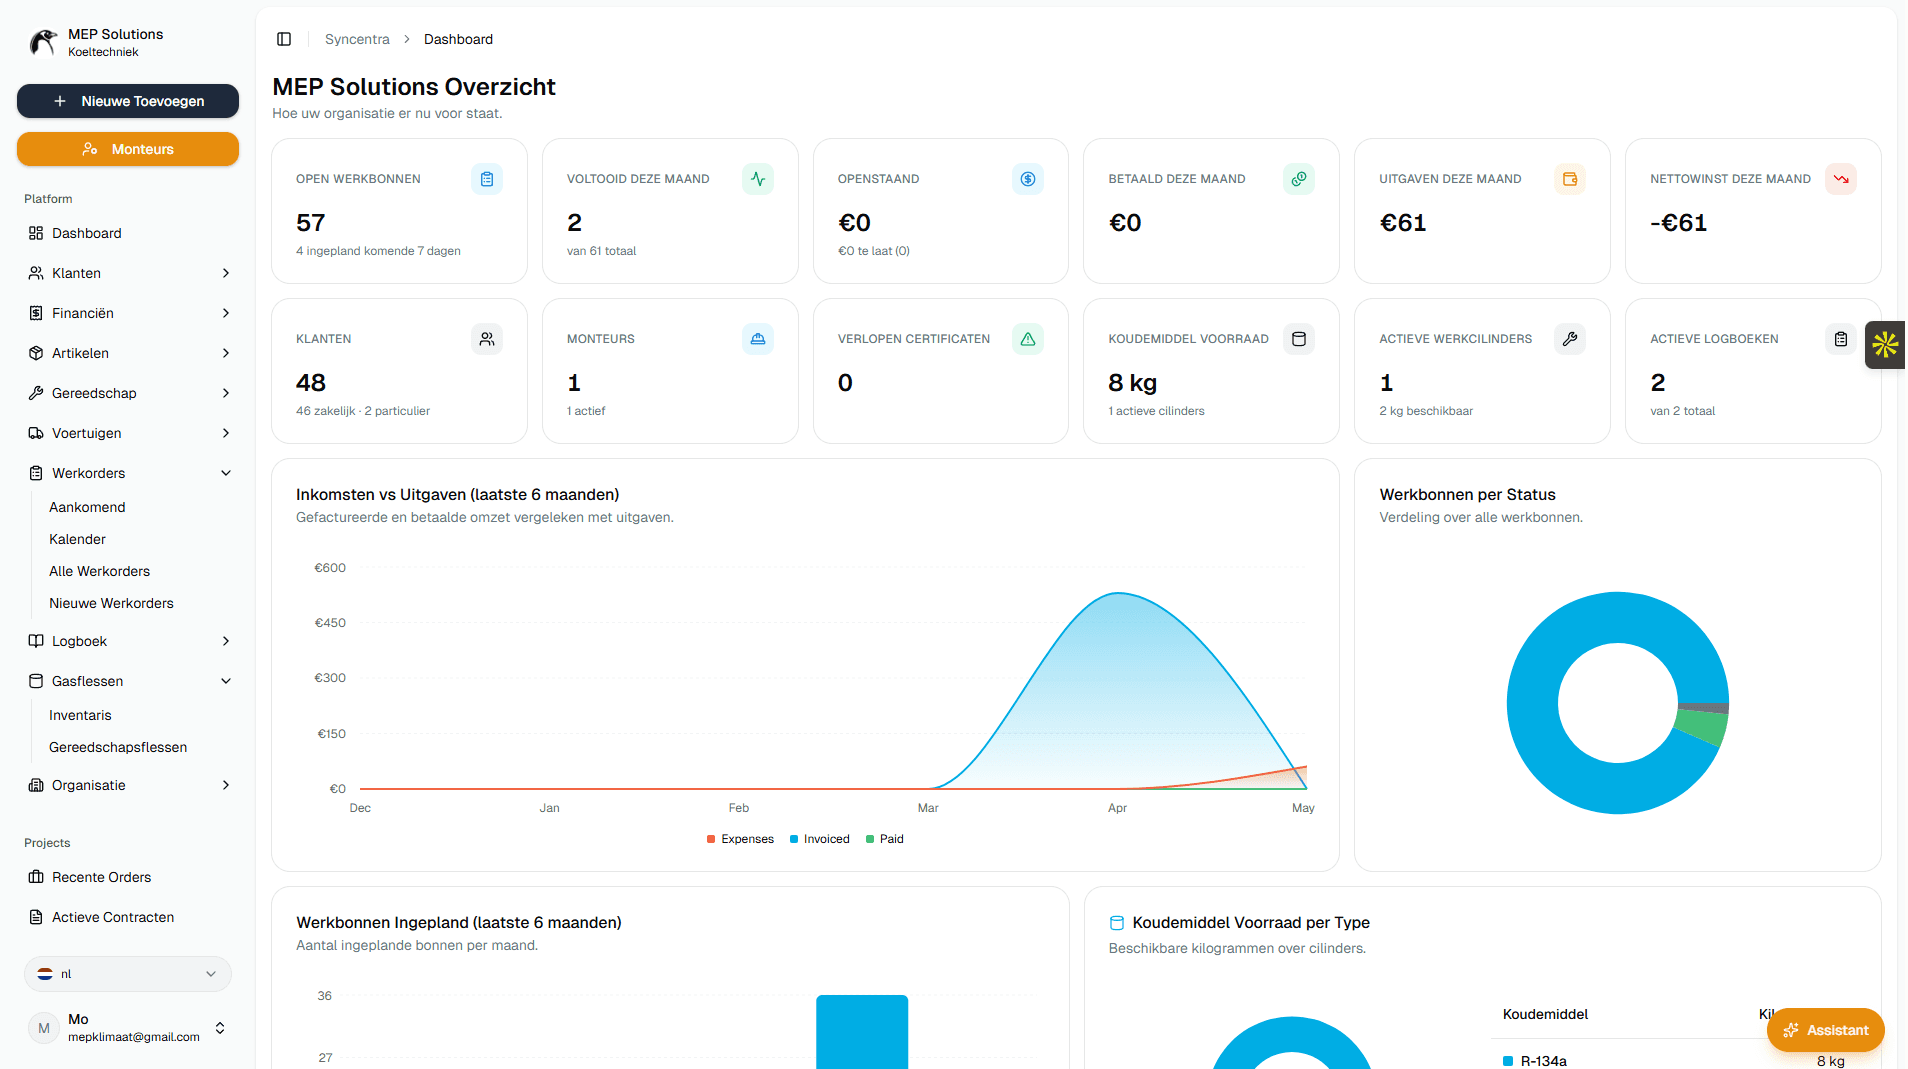Viewport: 1908px width, 1069px height.
Task: Click the Openstaand euro coin icon
Action: [x=1028, y=179]
